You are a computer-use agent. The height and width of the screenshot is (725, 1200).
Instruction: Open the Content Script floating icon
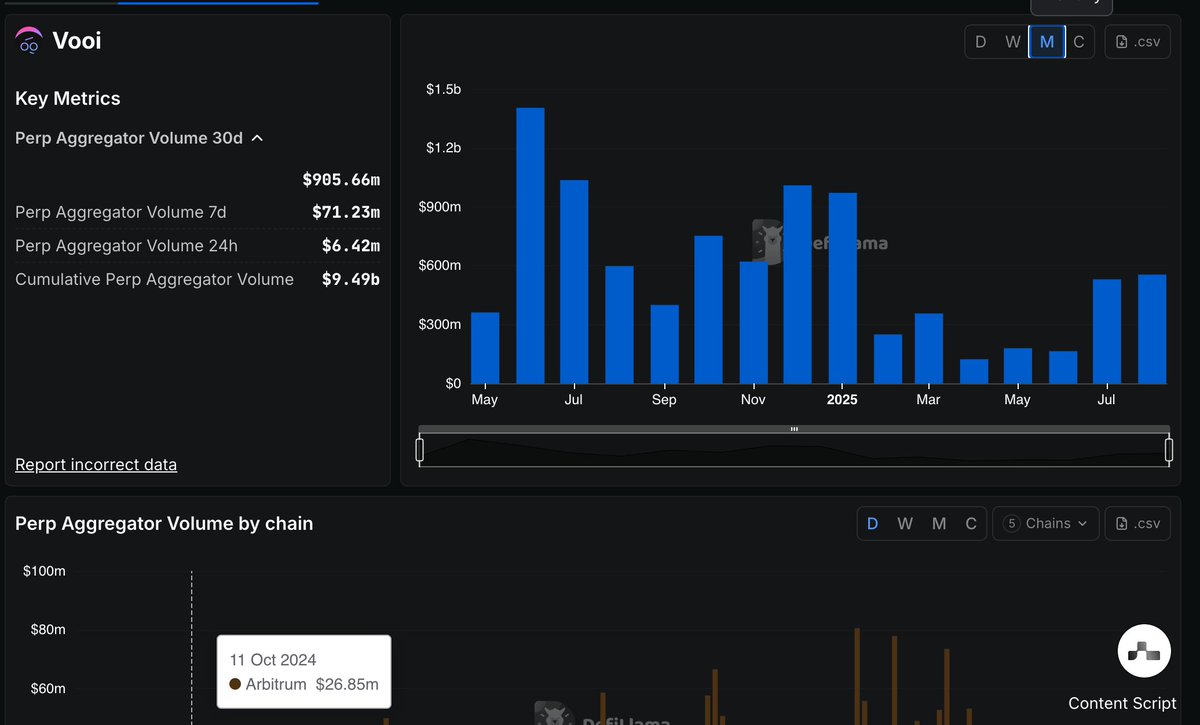(1144, 652)
